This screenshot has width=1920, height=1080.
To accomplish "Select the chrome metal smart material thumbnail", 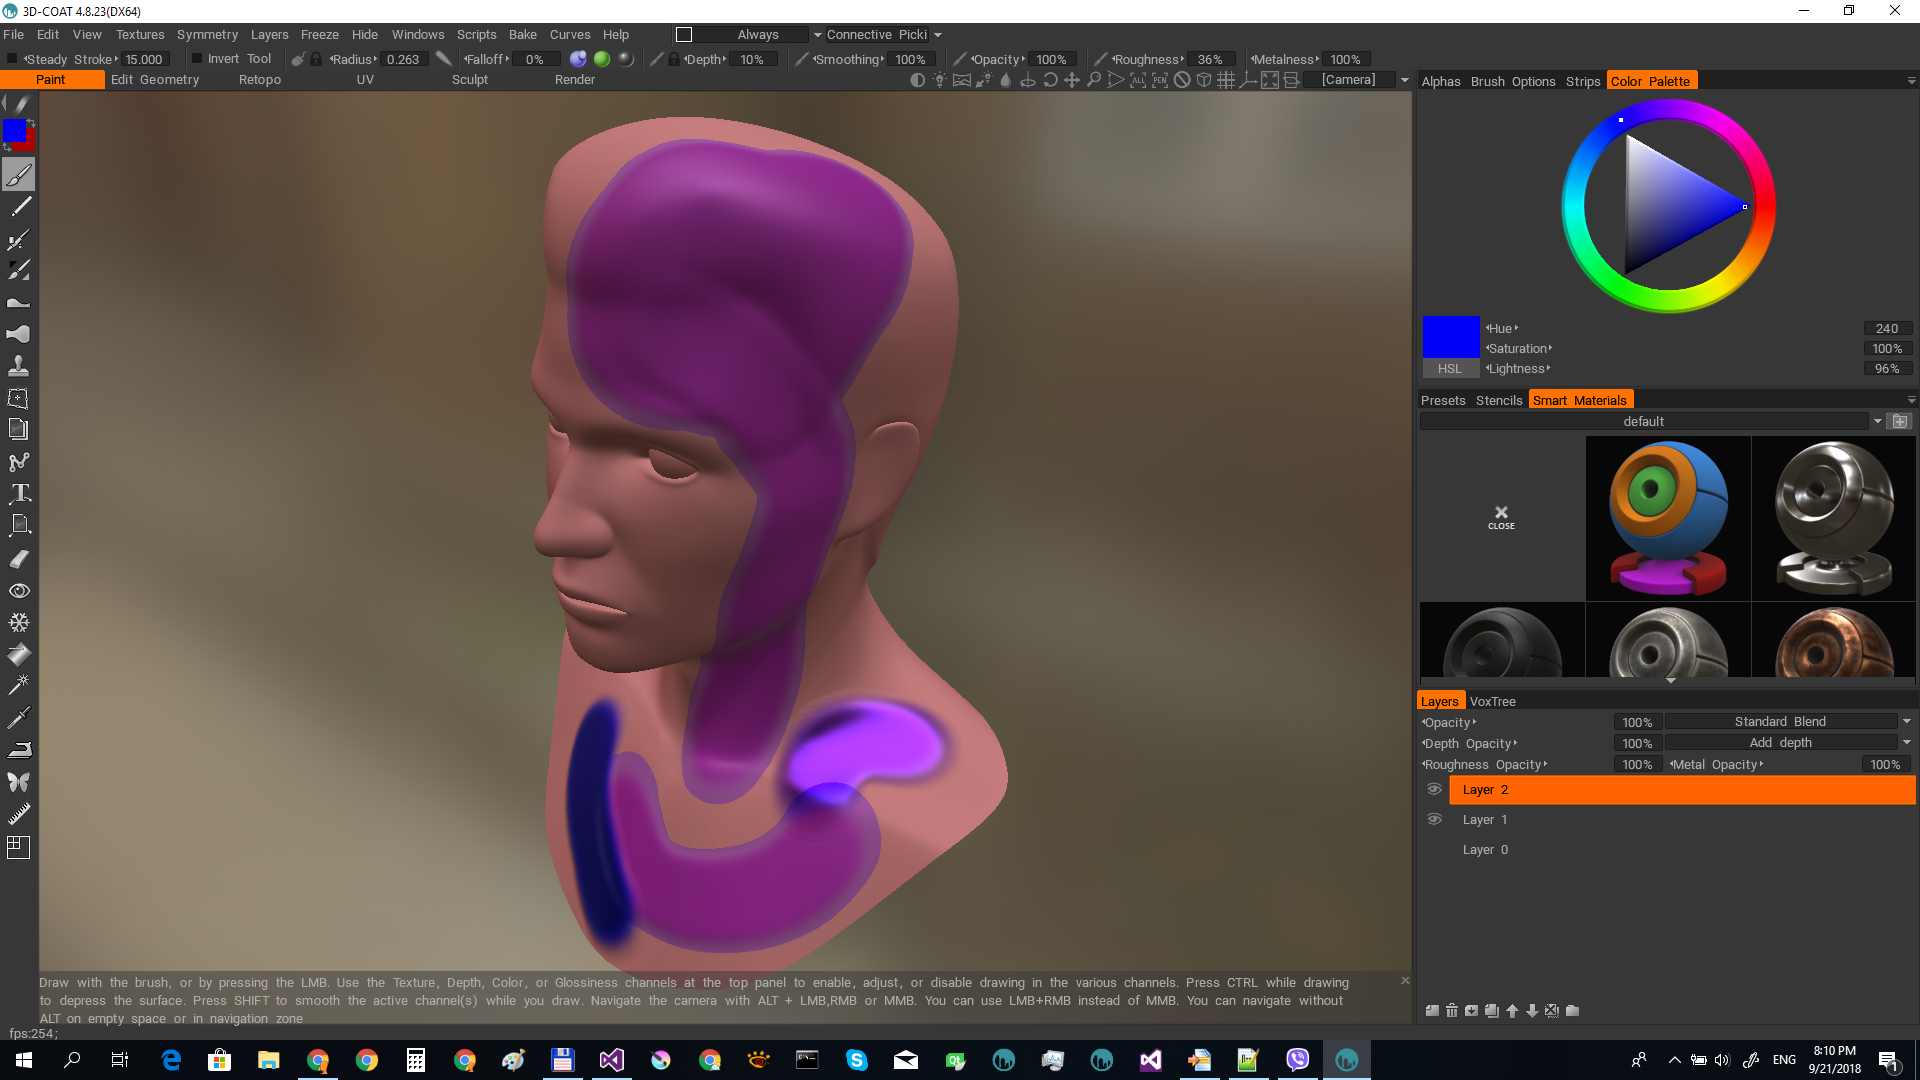I will click(x=1834, y=518).
